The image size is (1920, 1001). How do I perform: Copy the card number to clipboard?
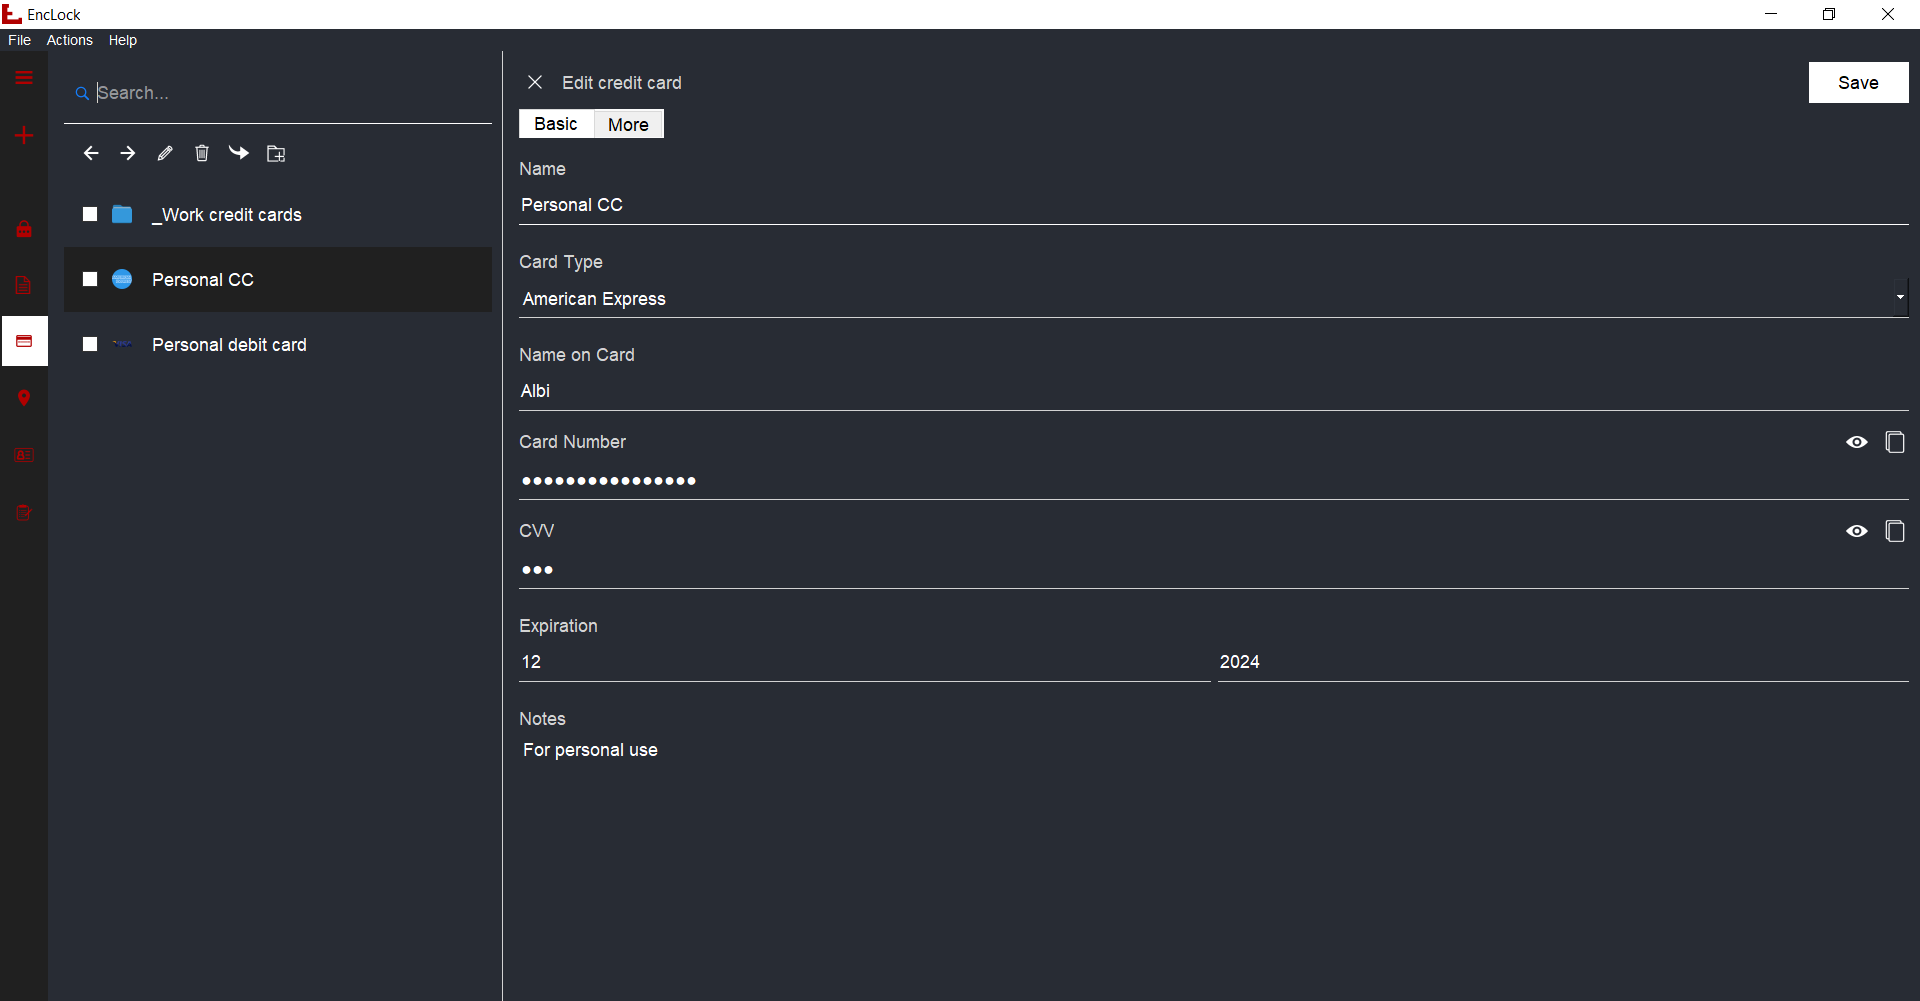coord(1894,442)
